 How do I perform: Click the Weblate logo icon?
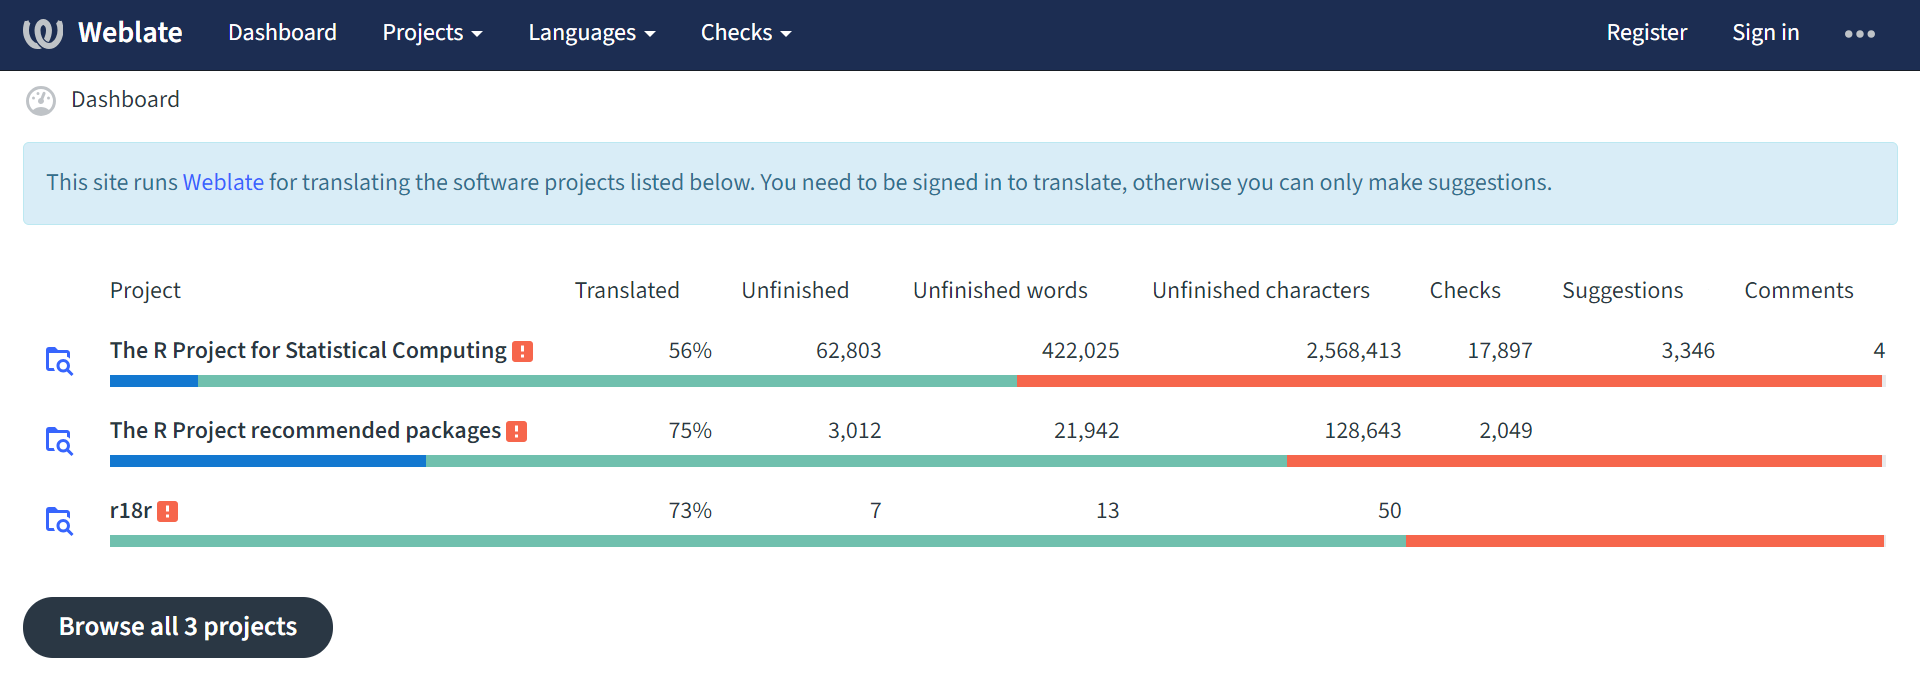(43, 33)
